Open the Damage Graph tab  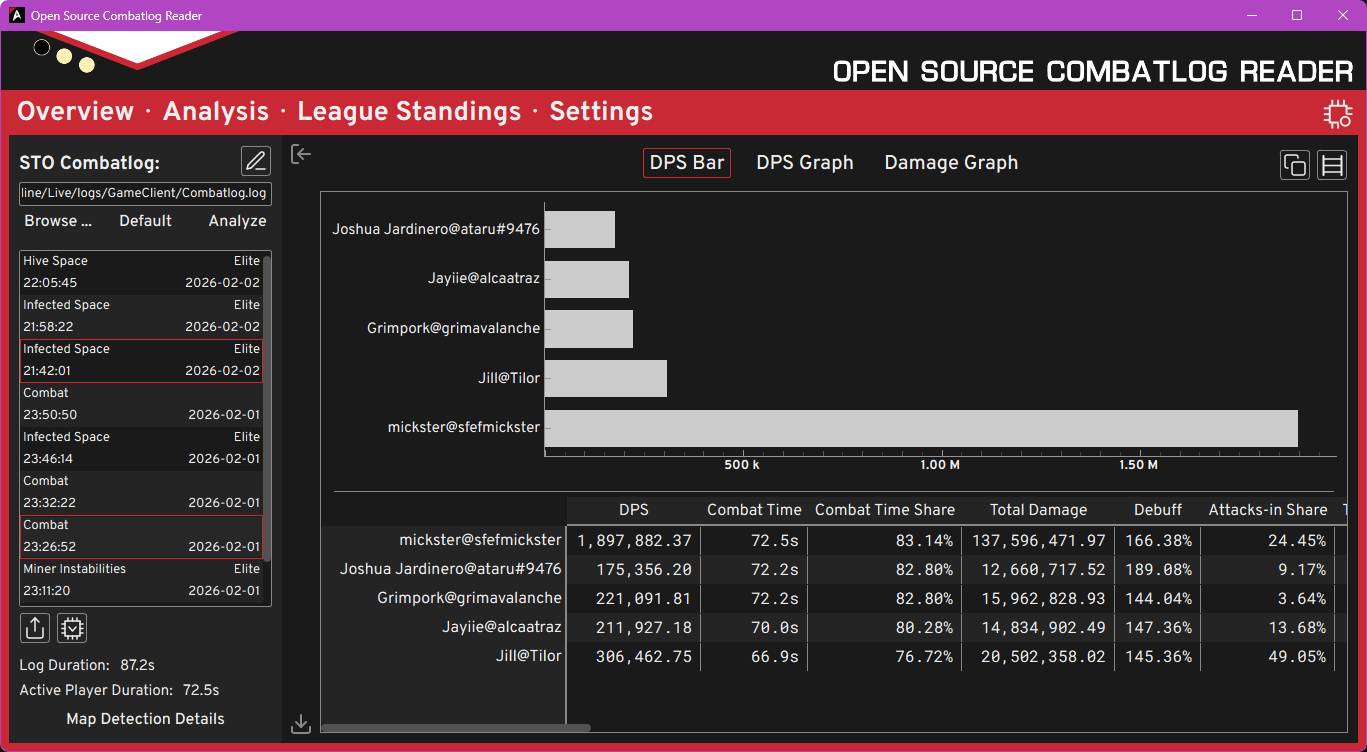click(951, 163)
